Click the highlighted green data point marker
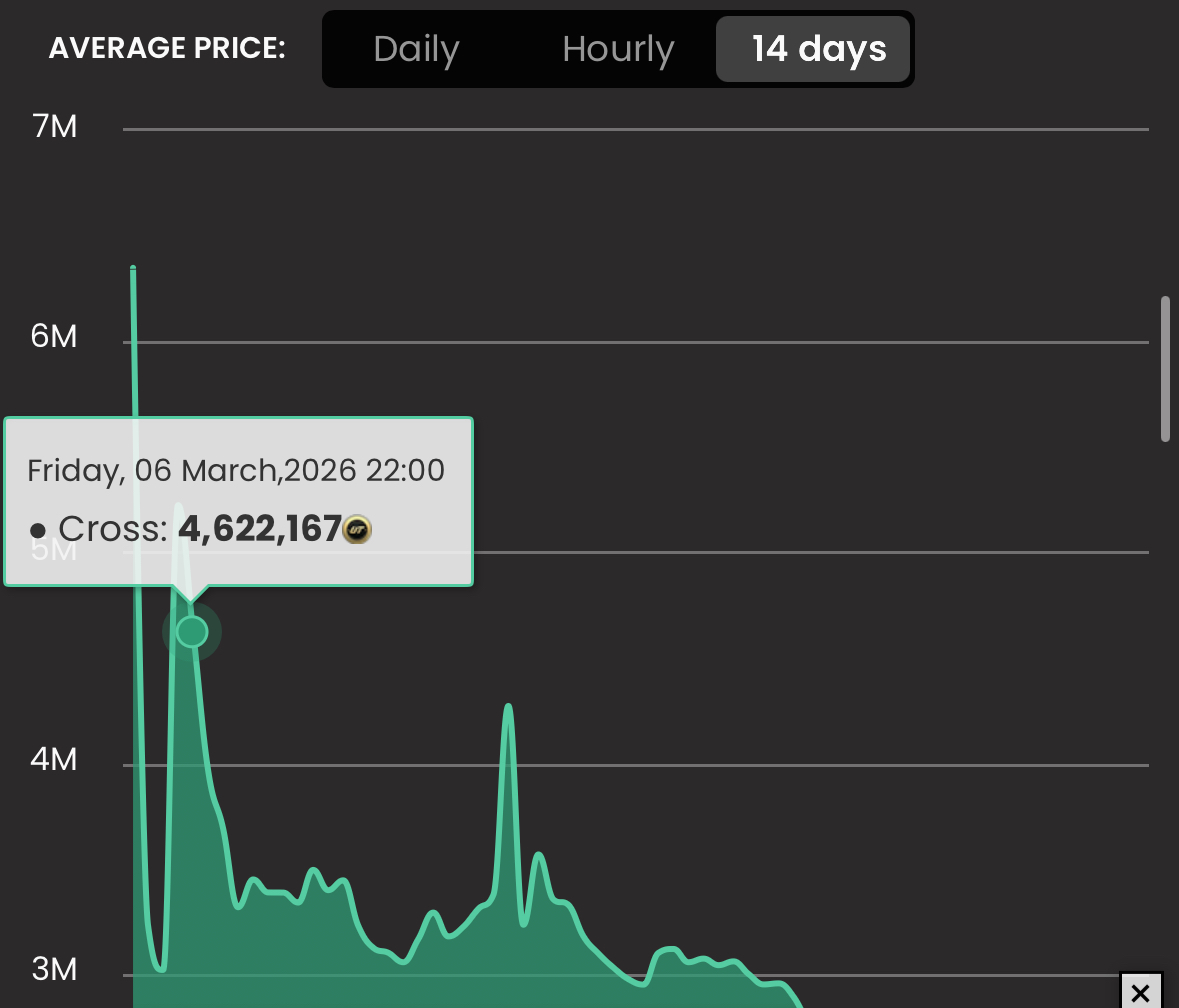This screenshot has width=1179, height=1008. (192, 632)
